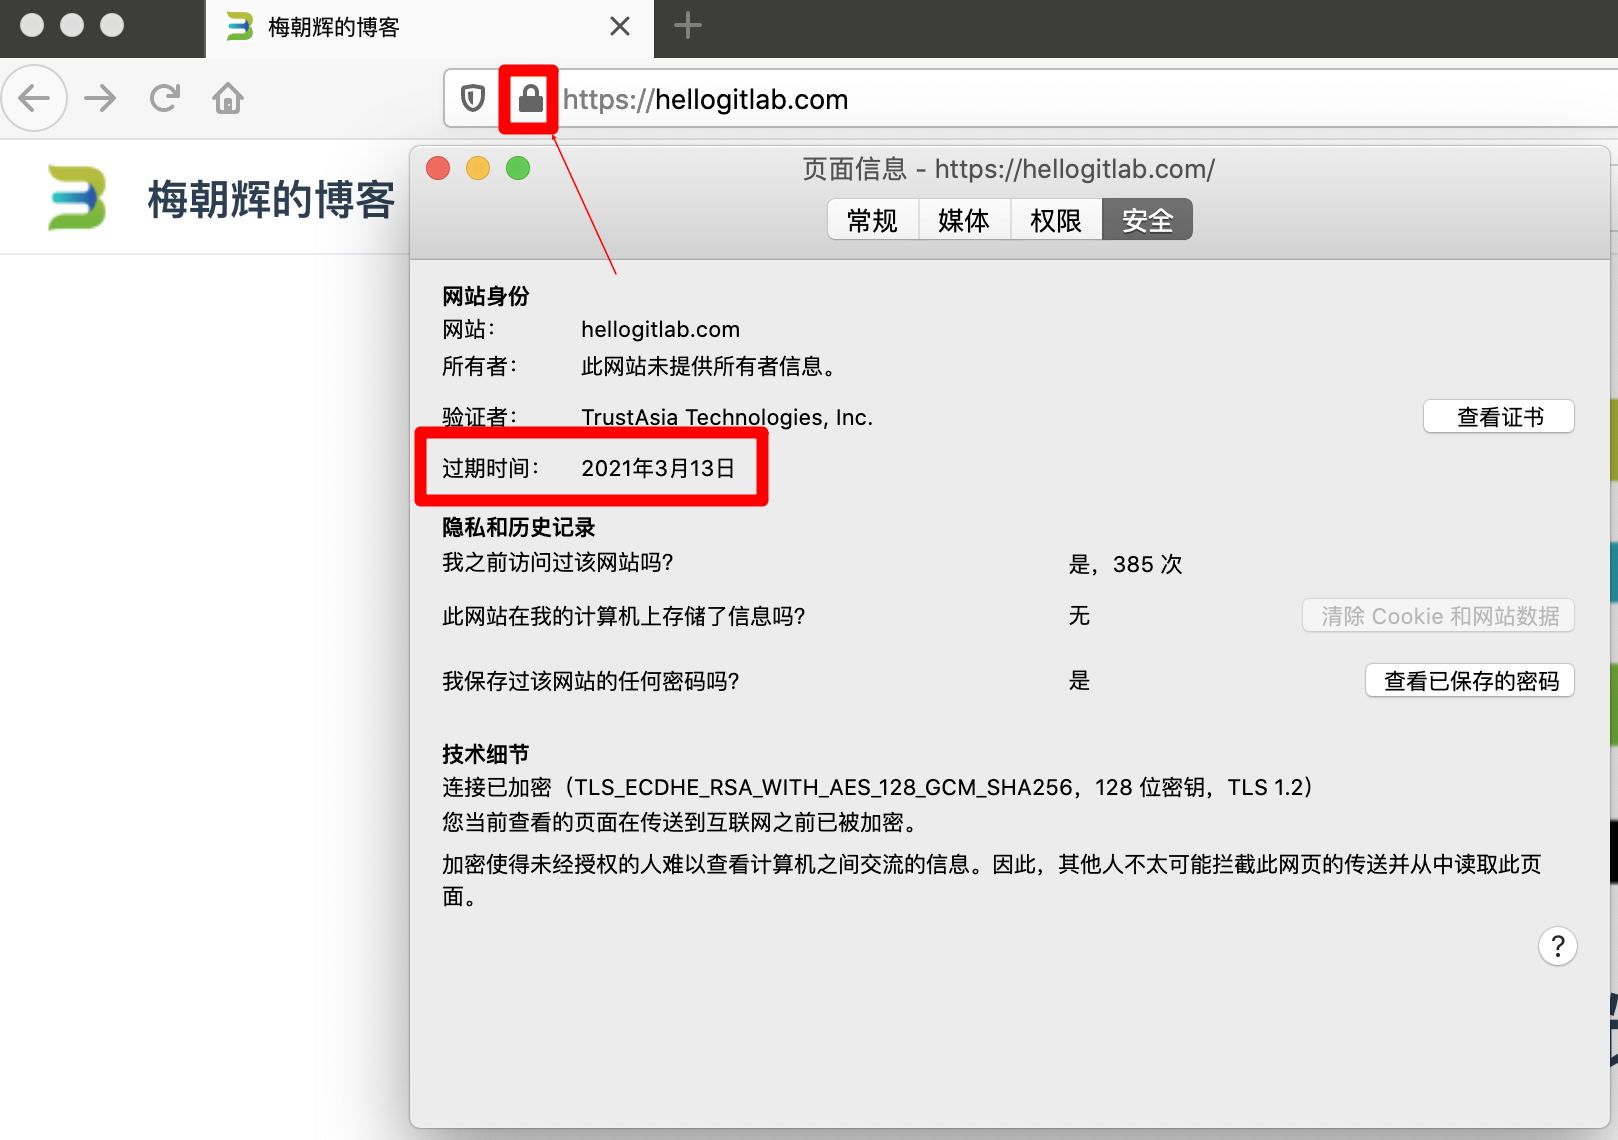Select the 安全 tab
The height and width of the screenshot is (1140, 1618).
click(1147, 220)
